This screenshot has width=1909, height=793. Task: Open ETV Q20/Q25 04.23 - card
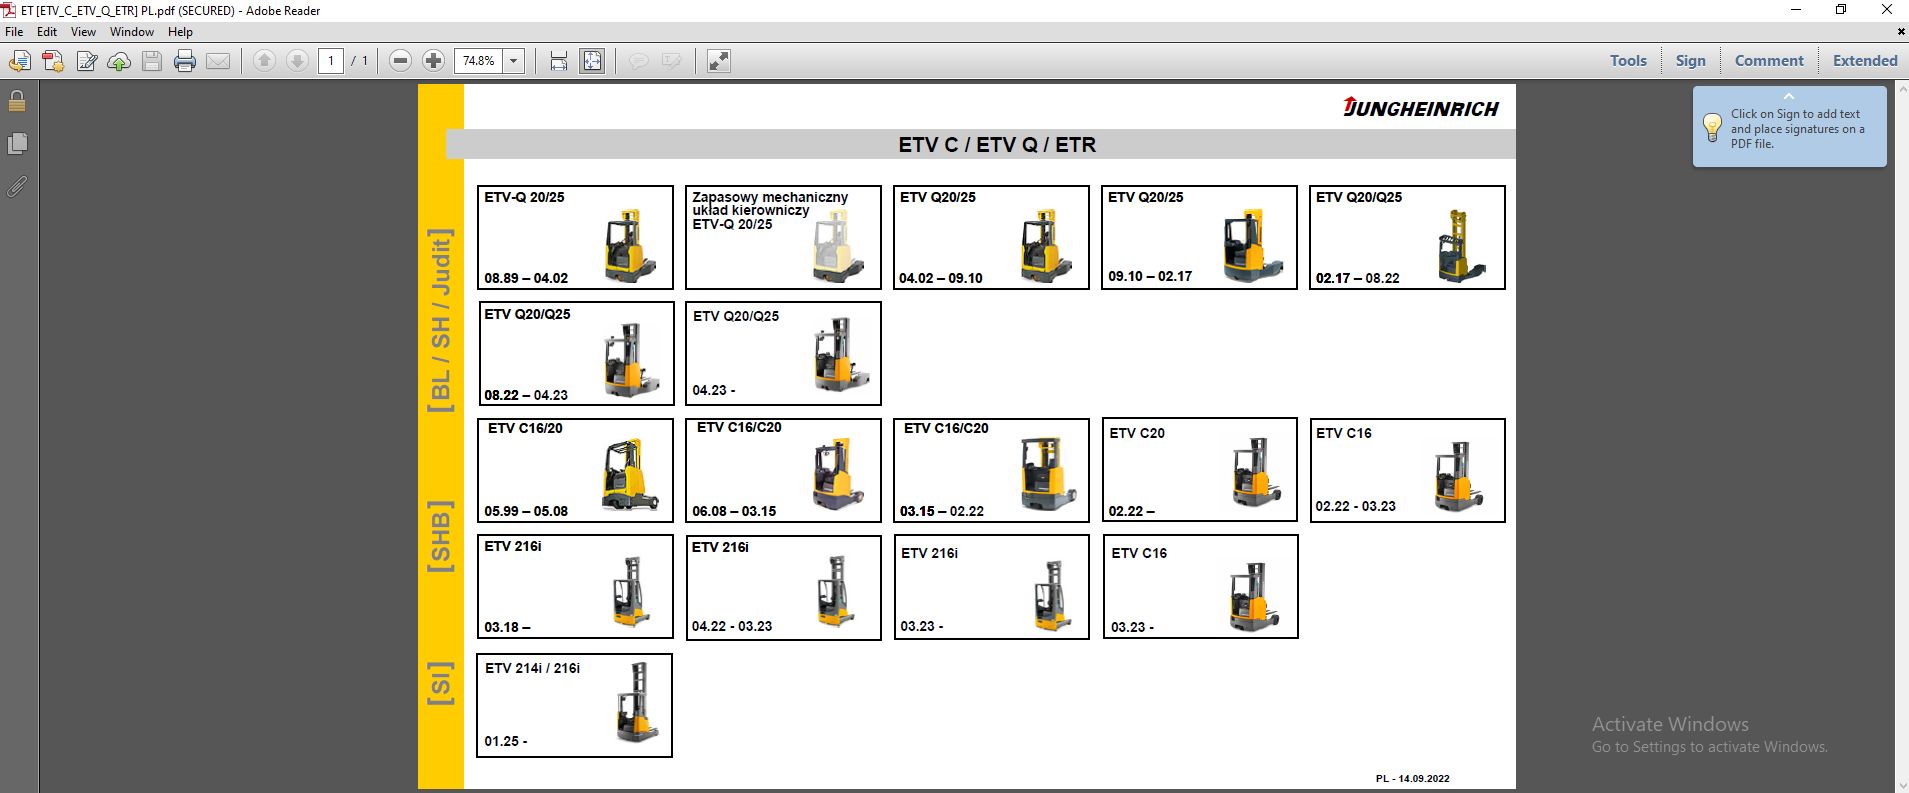(783, 354)
